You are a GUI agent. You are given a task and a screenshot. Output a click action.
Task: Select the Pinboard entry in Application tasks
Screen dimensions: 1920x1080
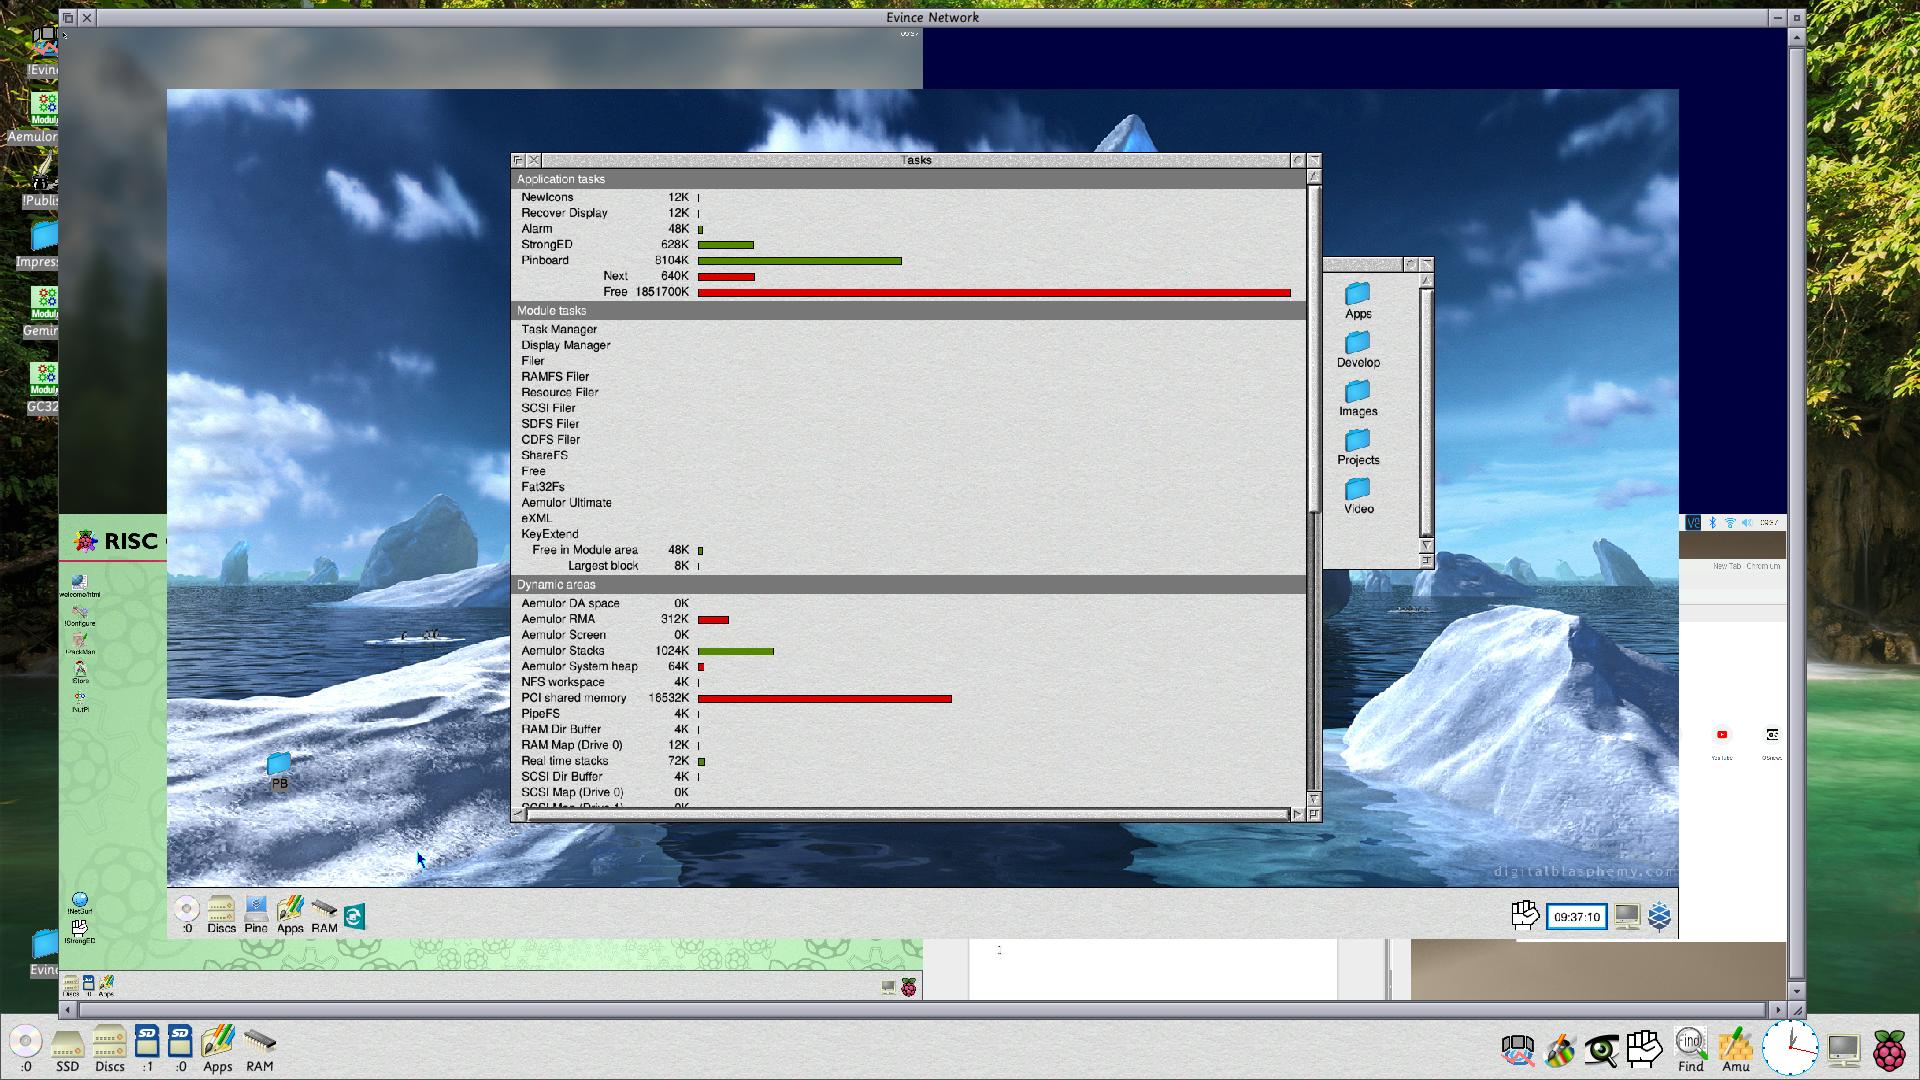[545, 260]
